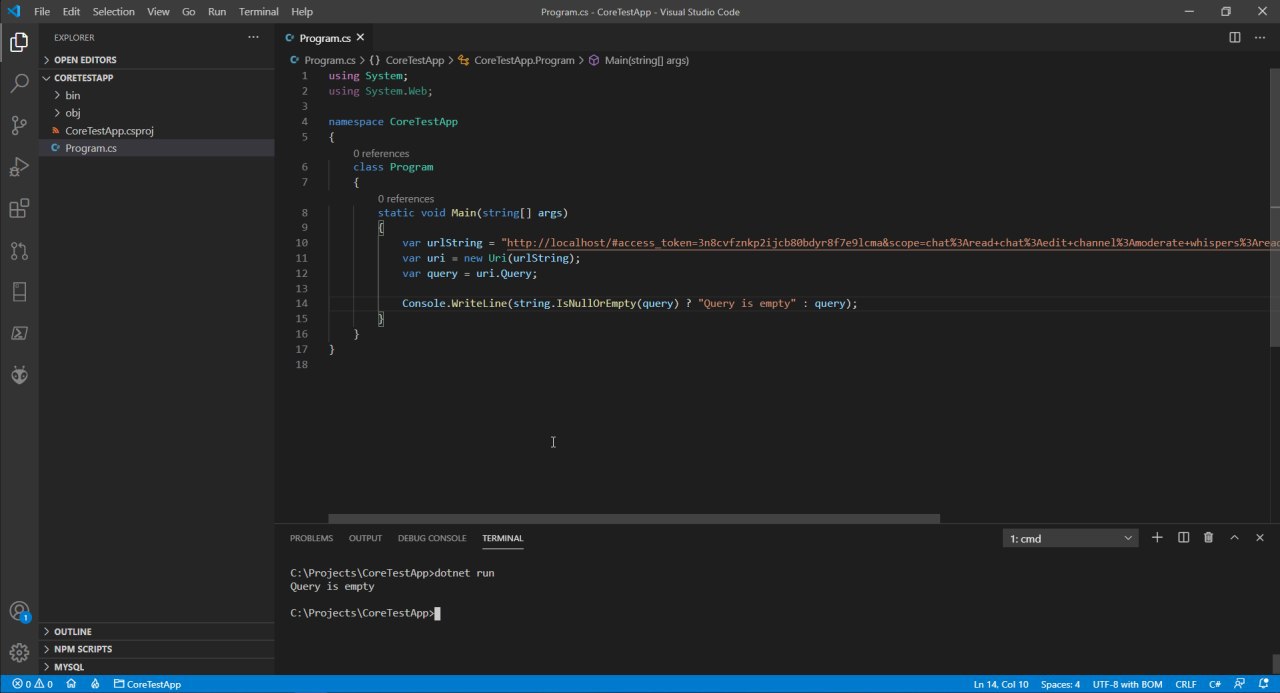1280x693 pixels.
Task: Open the '1: cmd' terminal dropdown
Action: point(1070,538)
